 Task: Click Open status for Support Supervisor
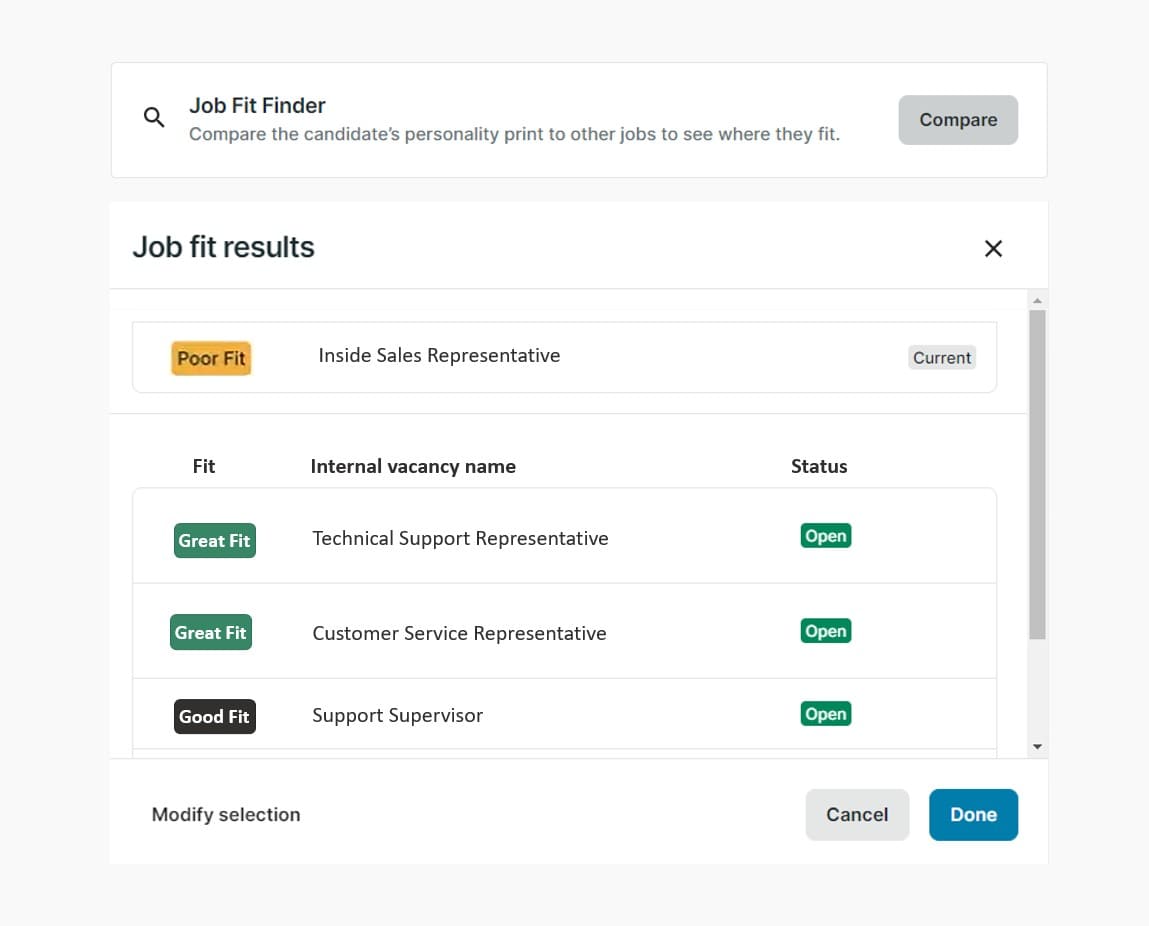[825, 714]
